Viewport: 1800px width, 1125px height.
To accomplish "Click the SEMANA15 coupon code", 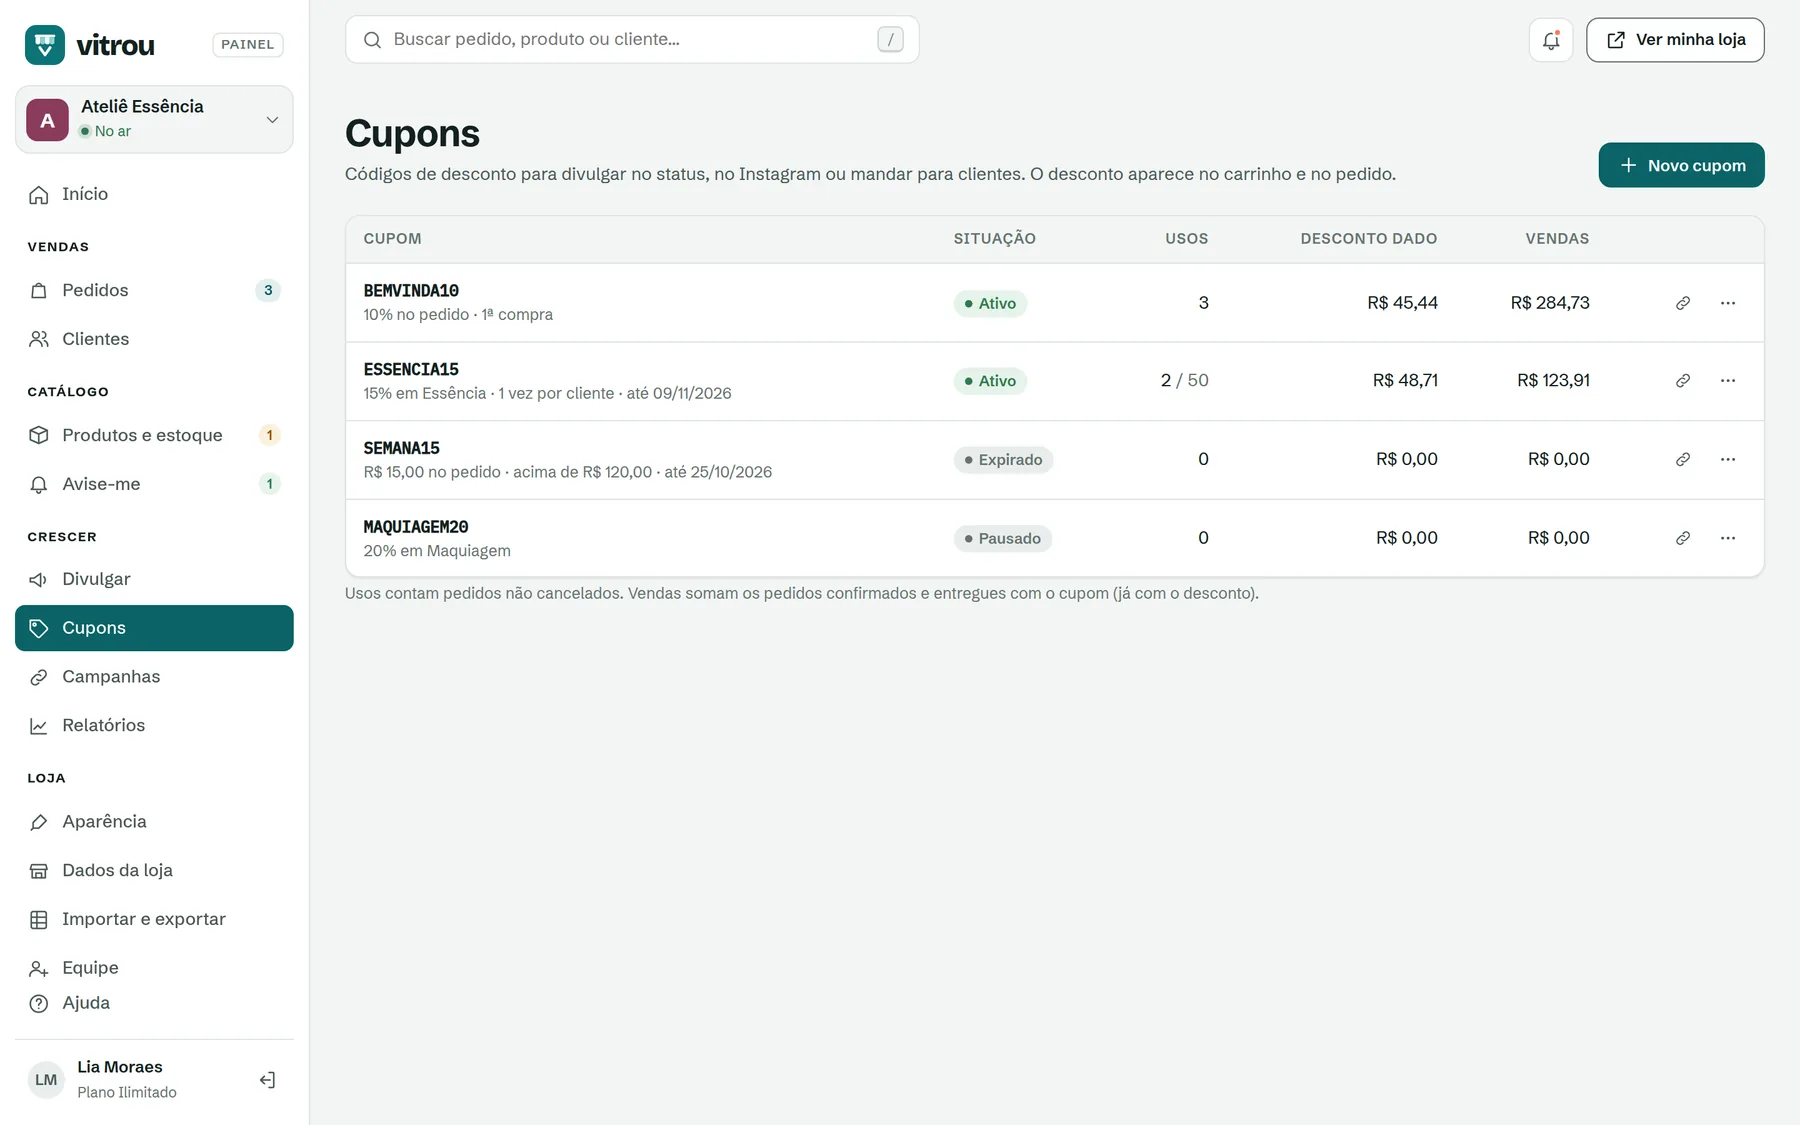I will [x=401, y=448].
